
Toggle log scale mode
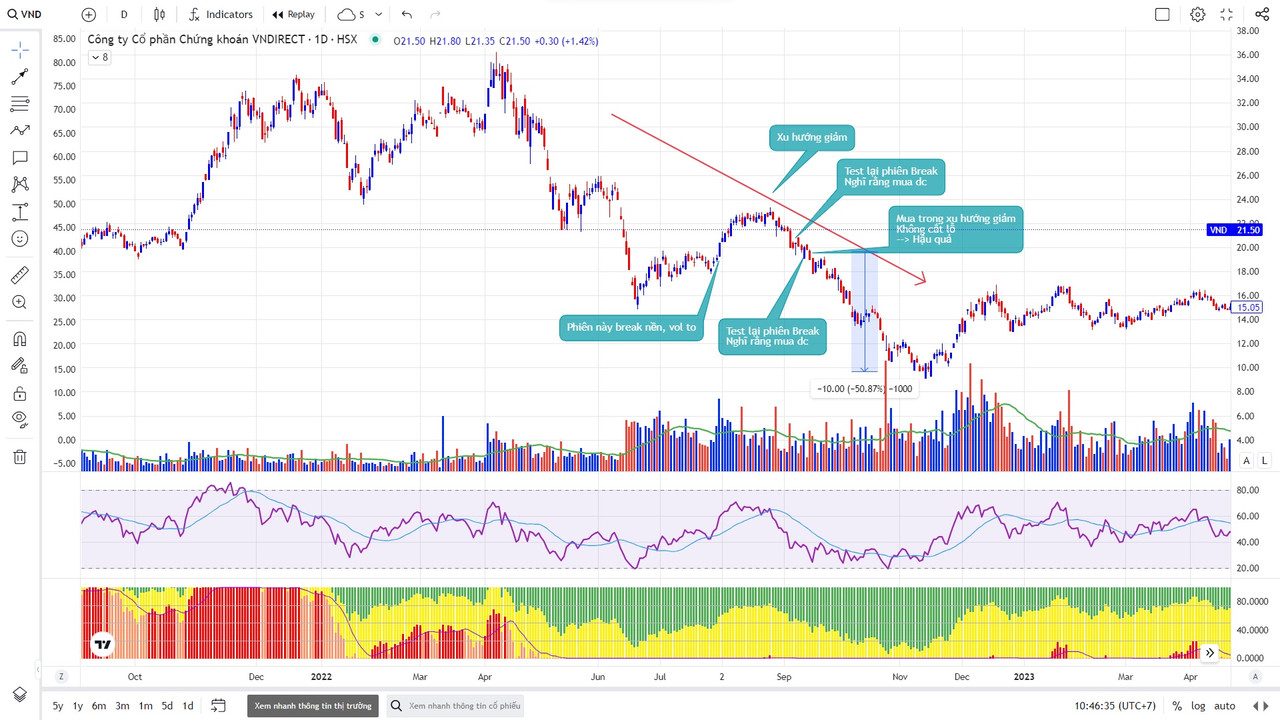tap(1198, 706)
